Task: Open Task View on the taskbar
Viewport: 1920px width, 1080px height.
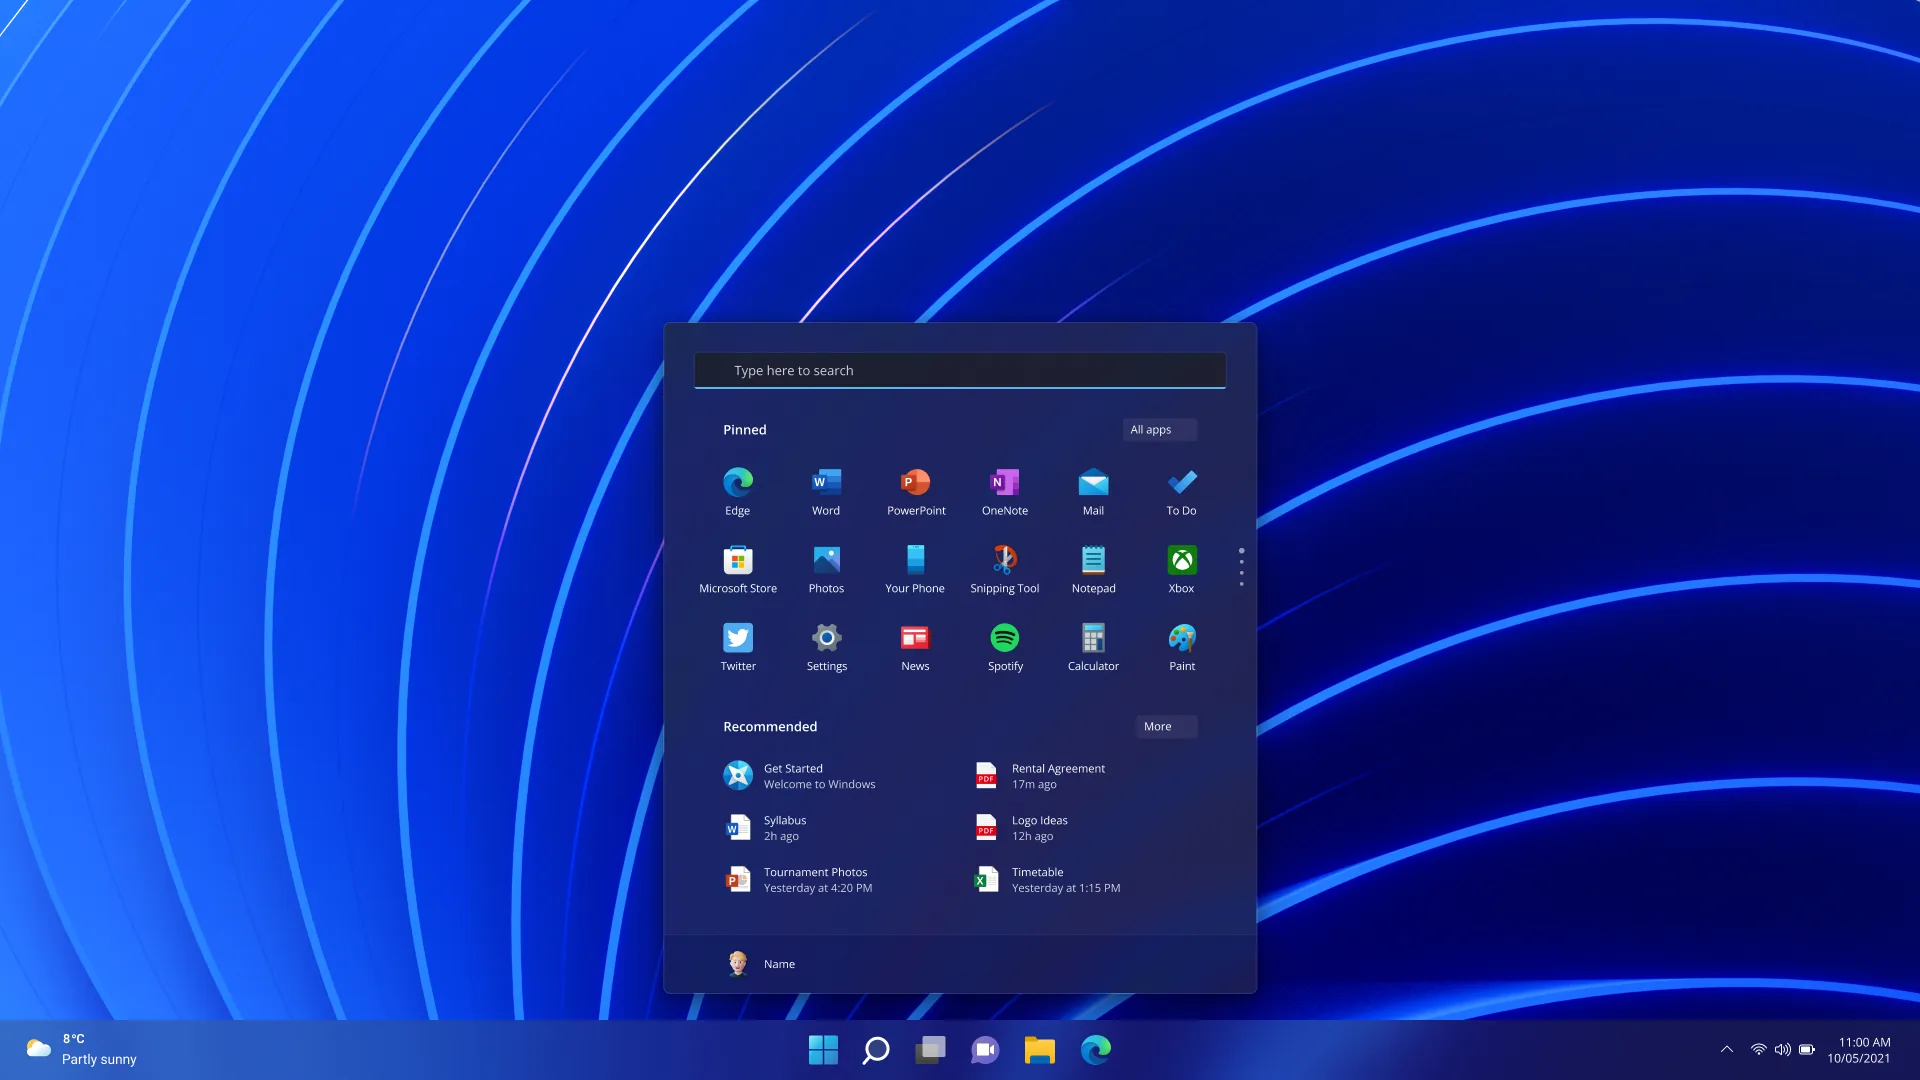Action: [x=930, y=1049]
